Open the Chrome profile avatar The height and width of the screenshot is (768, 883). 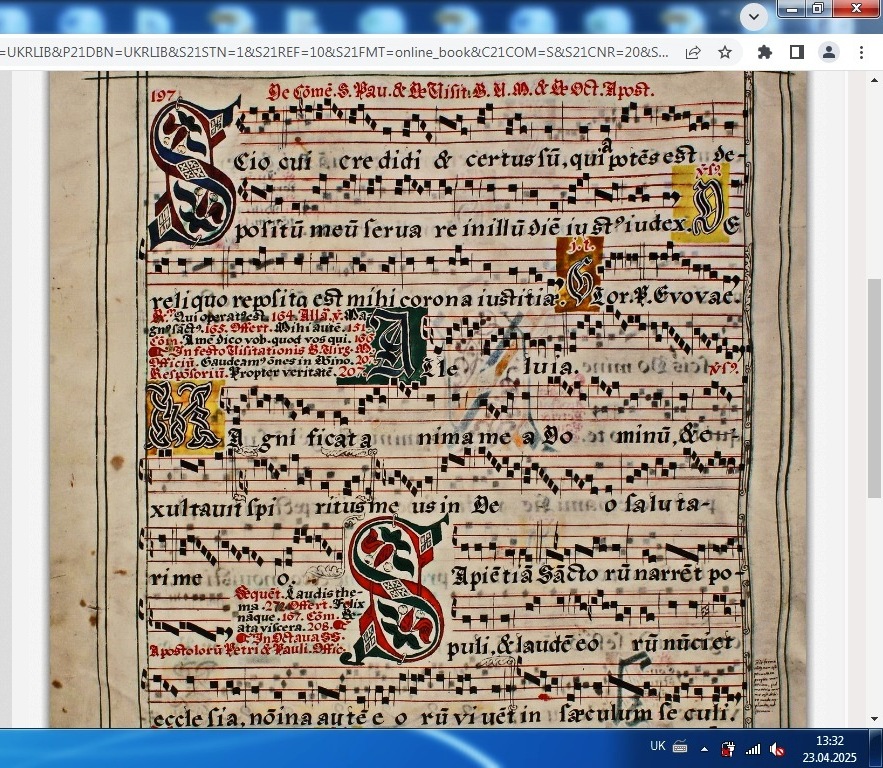[x=829, y=52]
